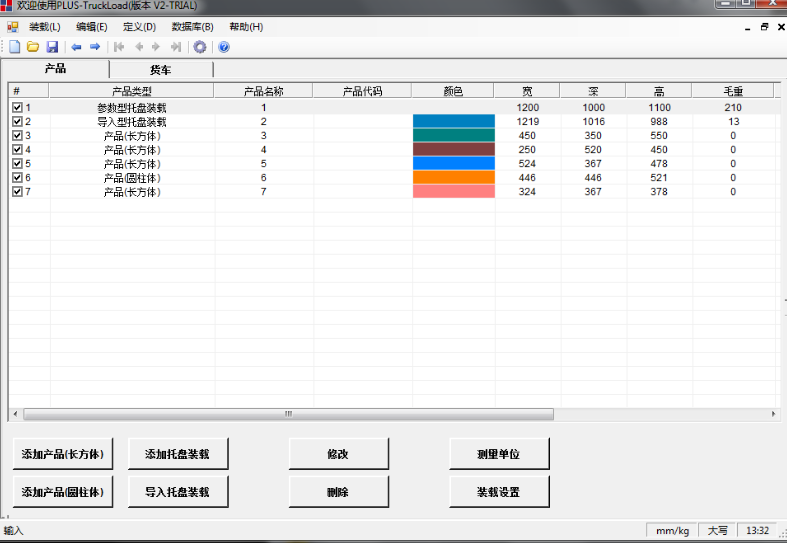Open the 数据库(B) menu
The height and width of the screenshot is (543, 787).
(x=192, y=27)
